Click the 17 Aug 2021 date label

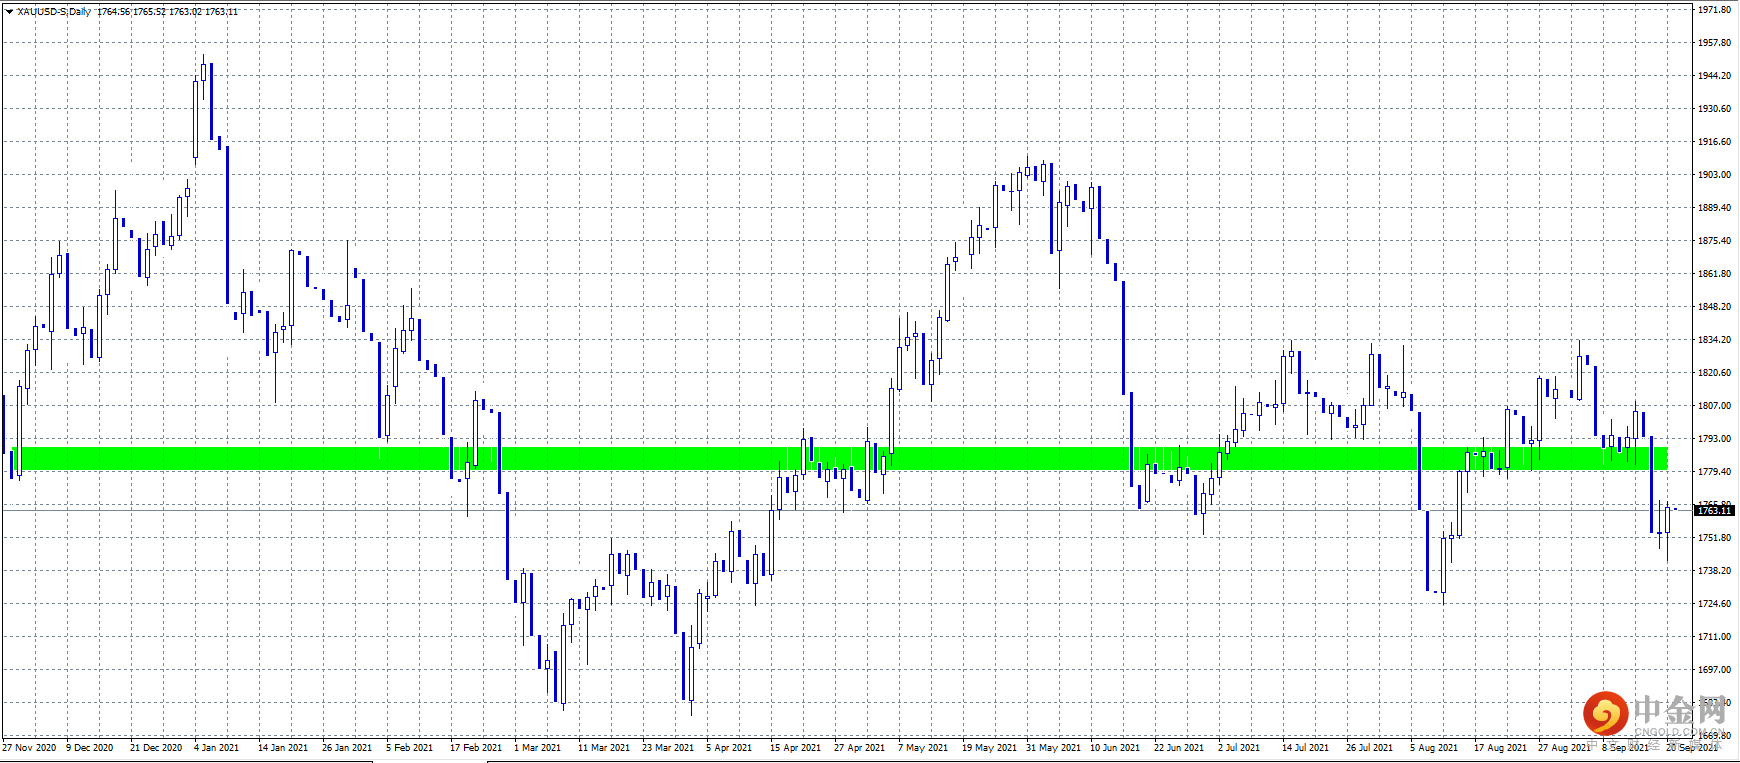pyautogui.click(x=1500, y=748)
